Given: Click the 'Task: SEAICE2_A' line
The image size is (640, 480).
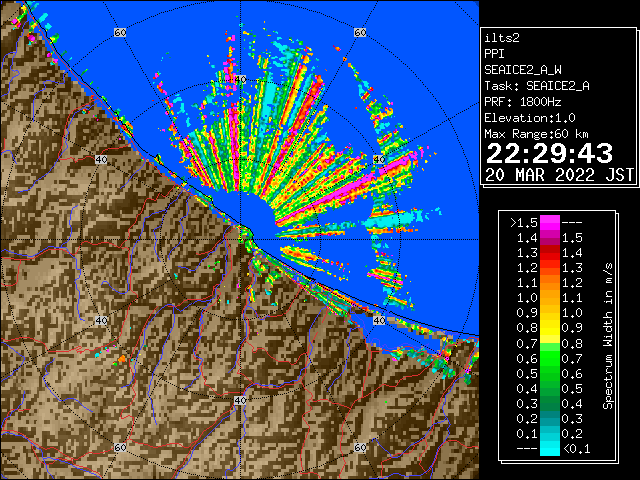Looking at the screenshot, I should 537,86.
